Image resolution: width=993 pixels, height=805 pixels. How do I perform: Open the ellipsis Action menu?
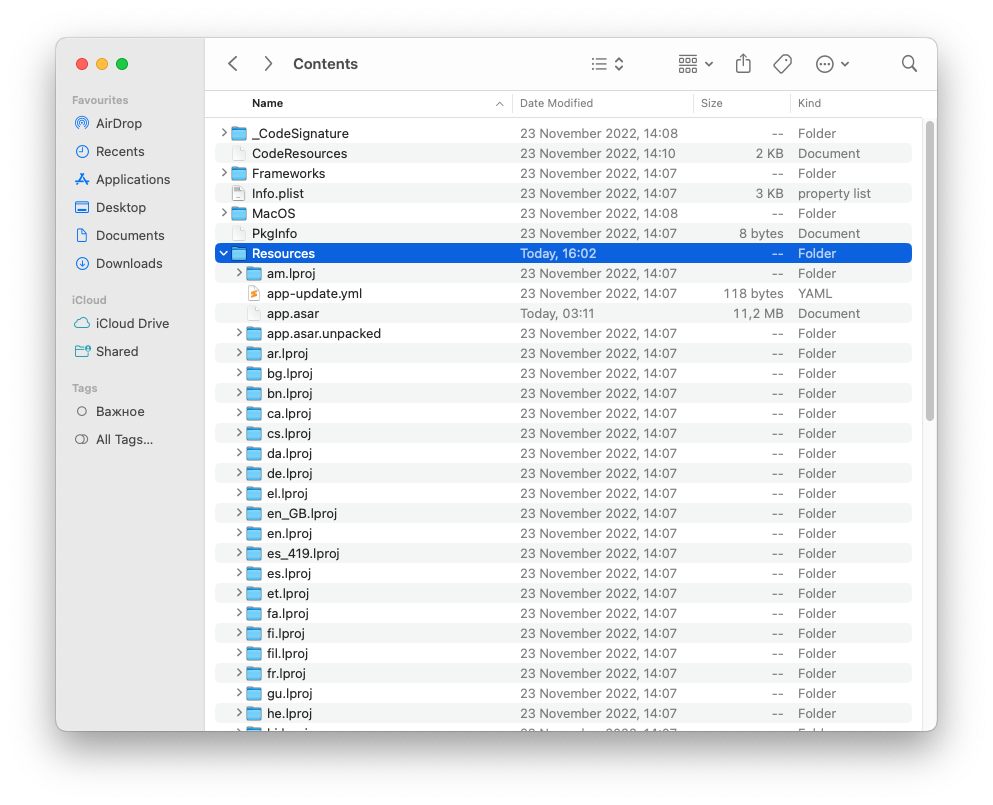click(832, 64)
